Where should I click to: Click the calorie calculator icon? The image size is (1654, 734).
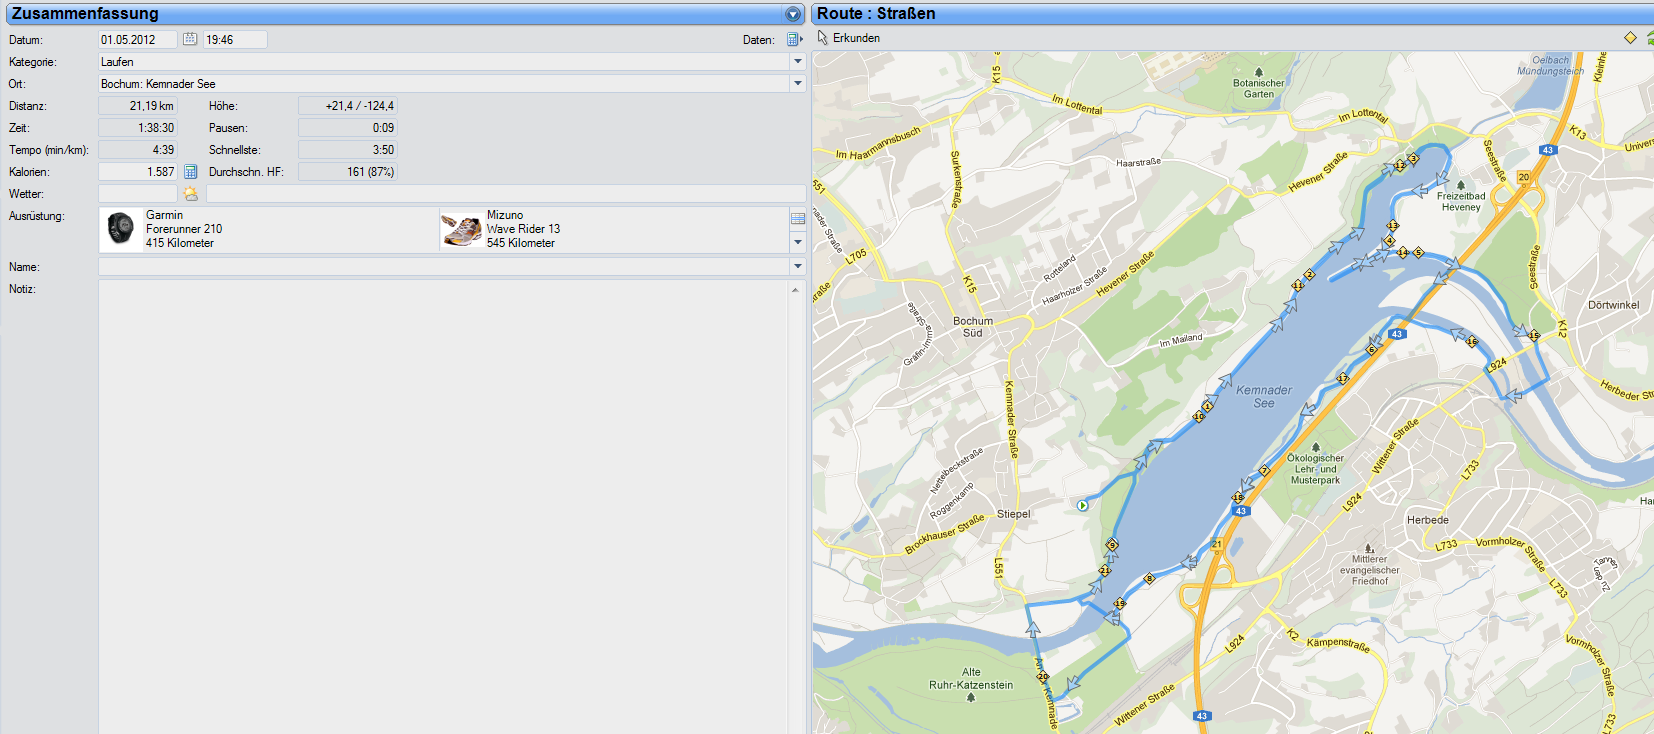[x=190, y=172]
